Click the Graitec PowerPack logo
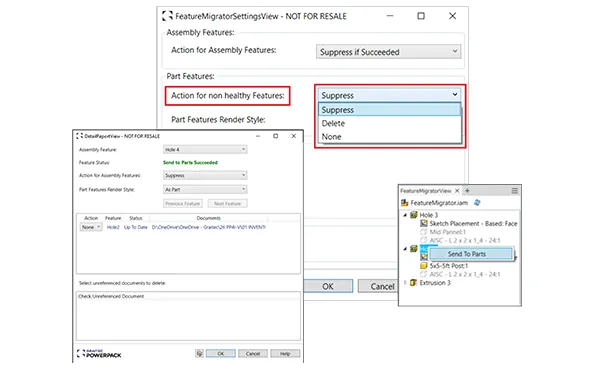Viewport: 610px width, 370px height. tap(99, 353)
